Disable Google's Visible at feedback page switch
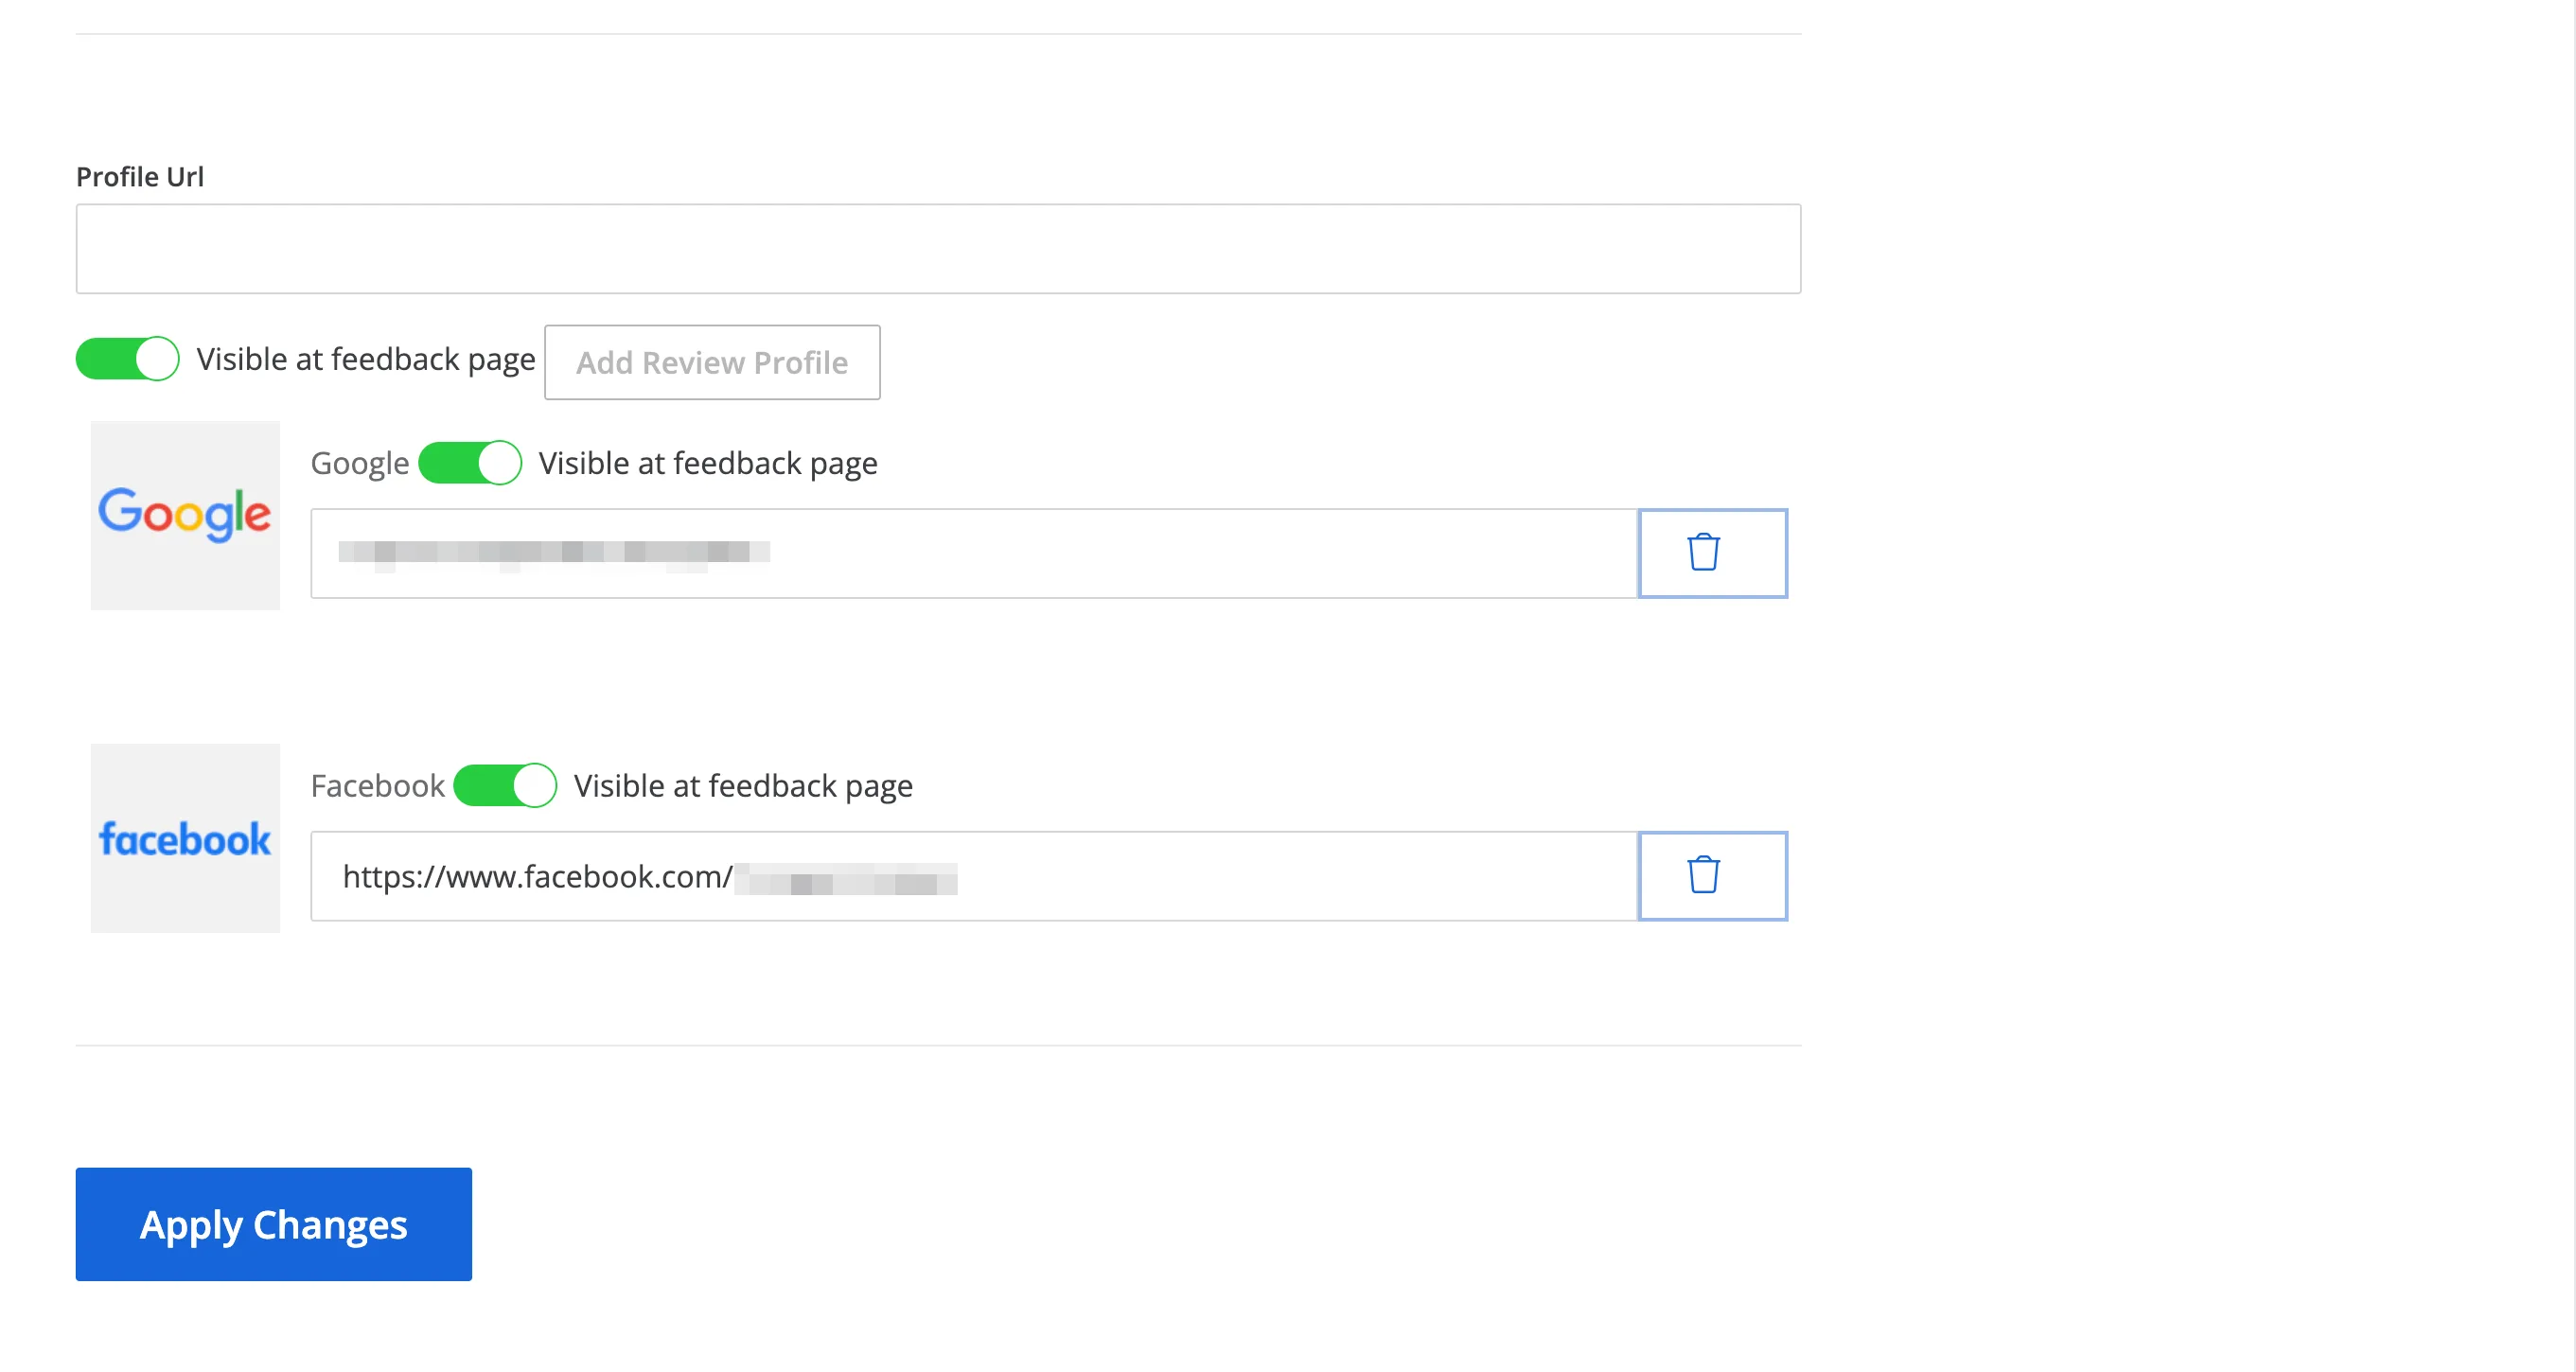This screenshot has width=2576, height=1372. [x=470, y=463]
